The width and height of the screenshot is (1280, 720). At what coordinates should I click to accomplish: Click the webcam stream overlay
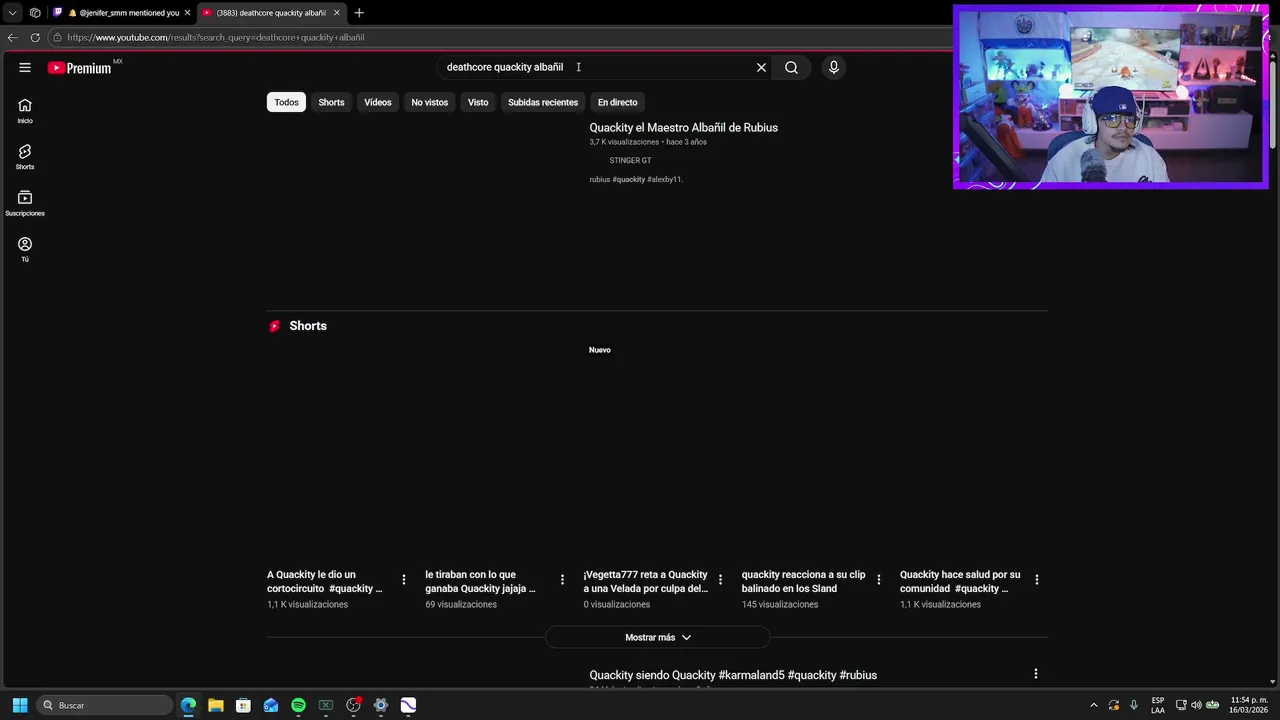tap(1111, 96)
